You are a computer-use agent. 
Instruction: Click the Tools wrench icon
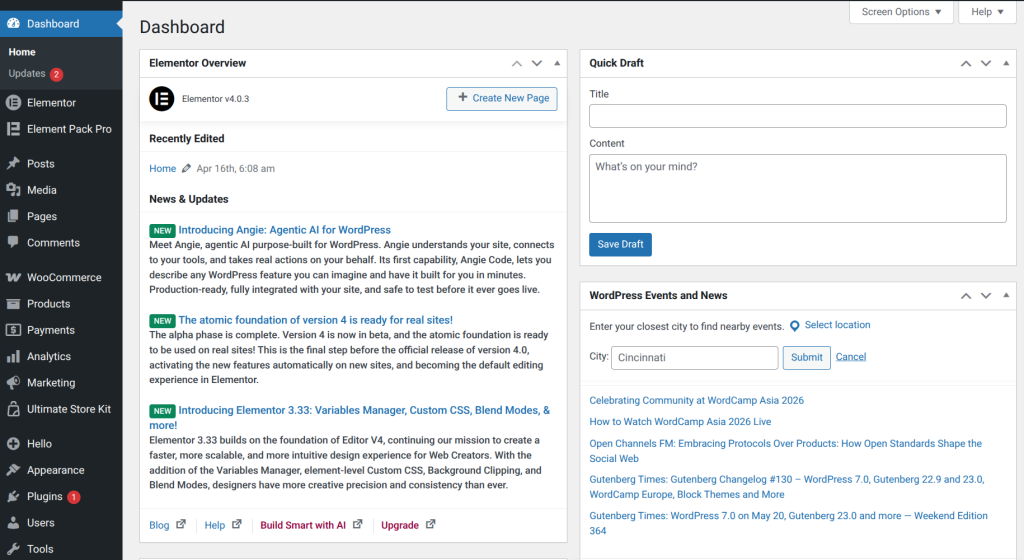click(x=13, y=549)
